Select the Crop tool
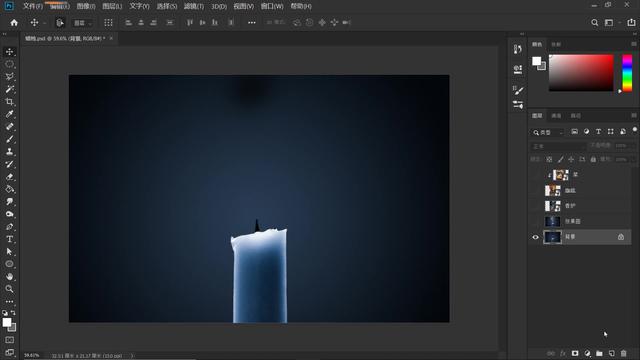640x360 pixels. pyautogui.click(x=9, y=102)
